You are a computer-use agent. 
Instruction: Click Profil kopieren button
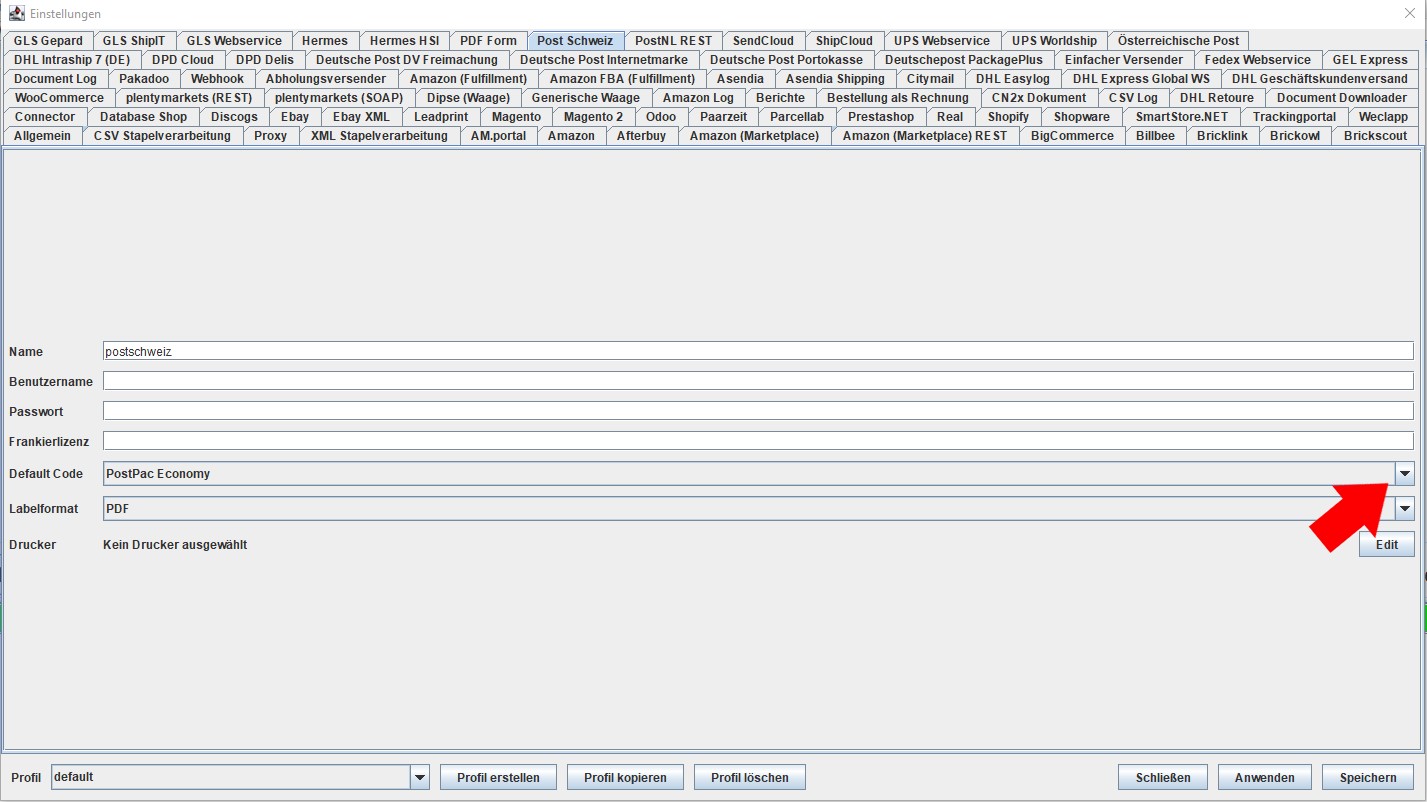click(625, 777)
